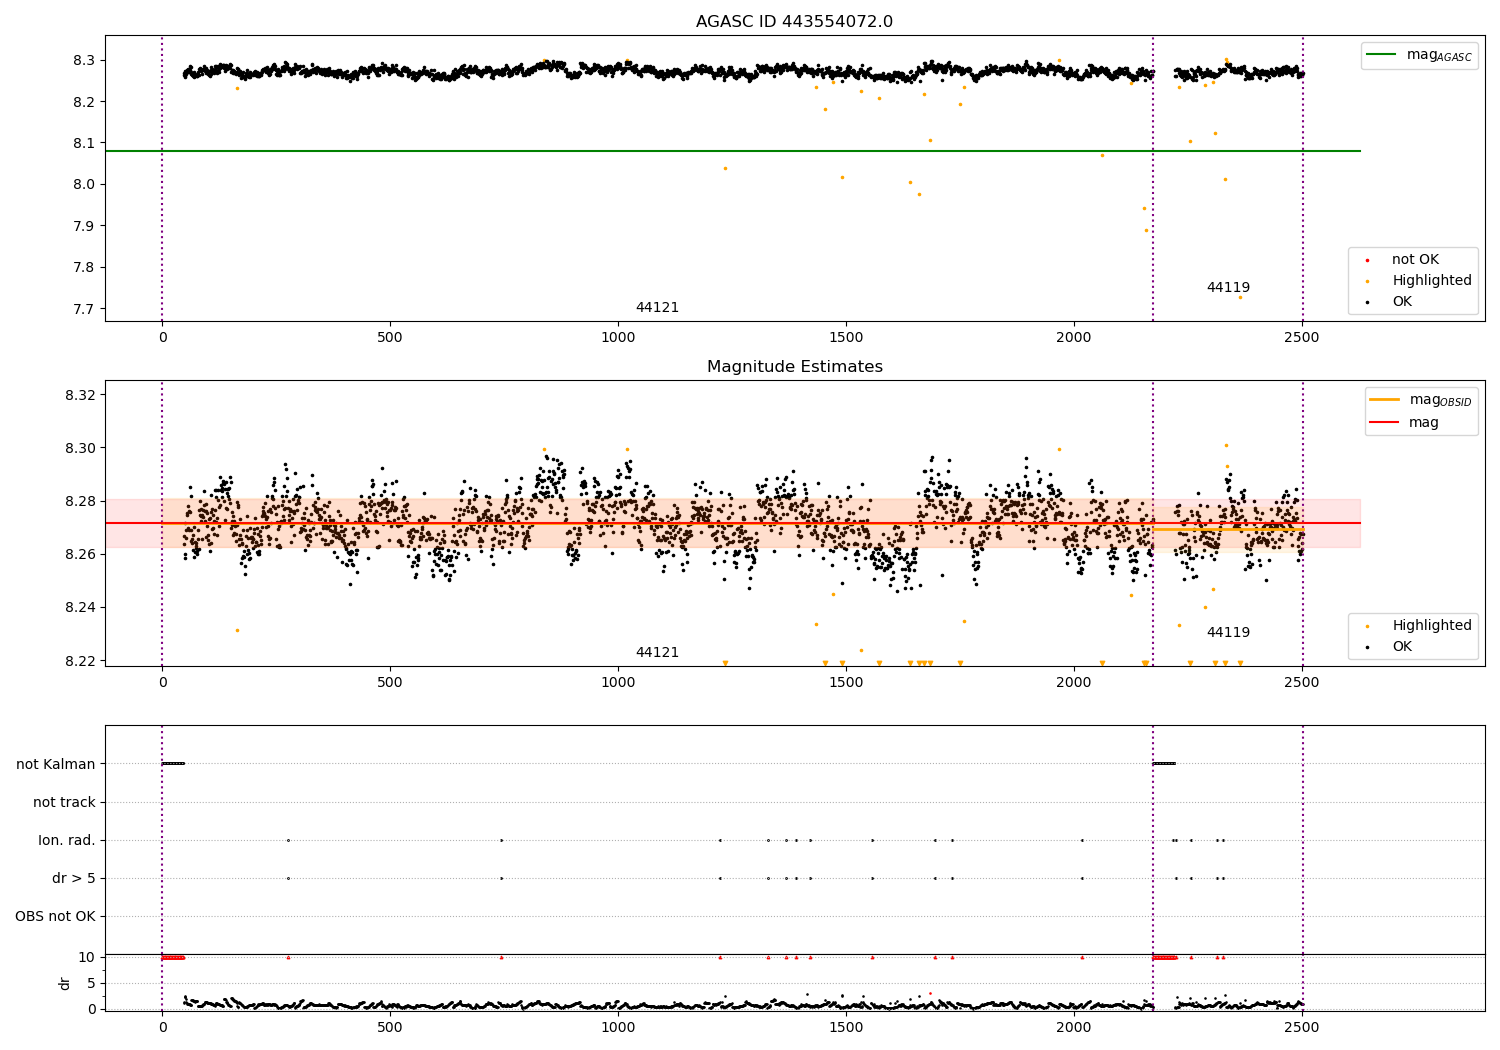Click the 'Magnitude Estimates' plot title
1500x1050 pixels.
(x=794, y=367)
